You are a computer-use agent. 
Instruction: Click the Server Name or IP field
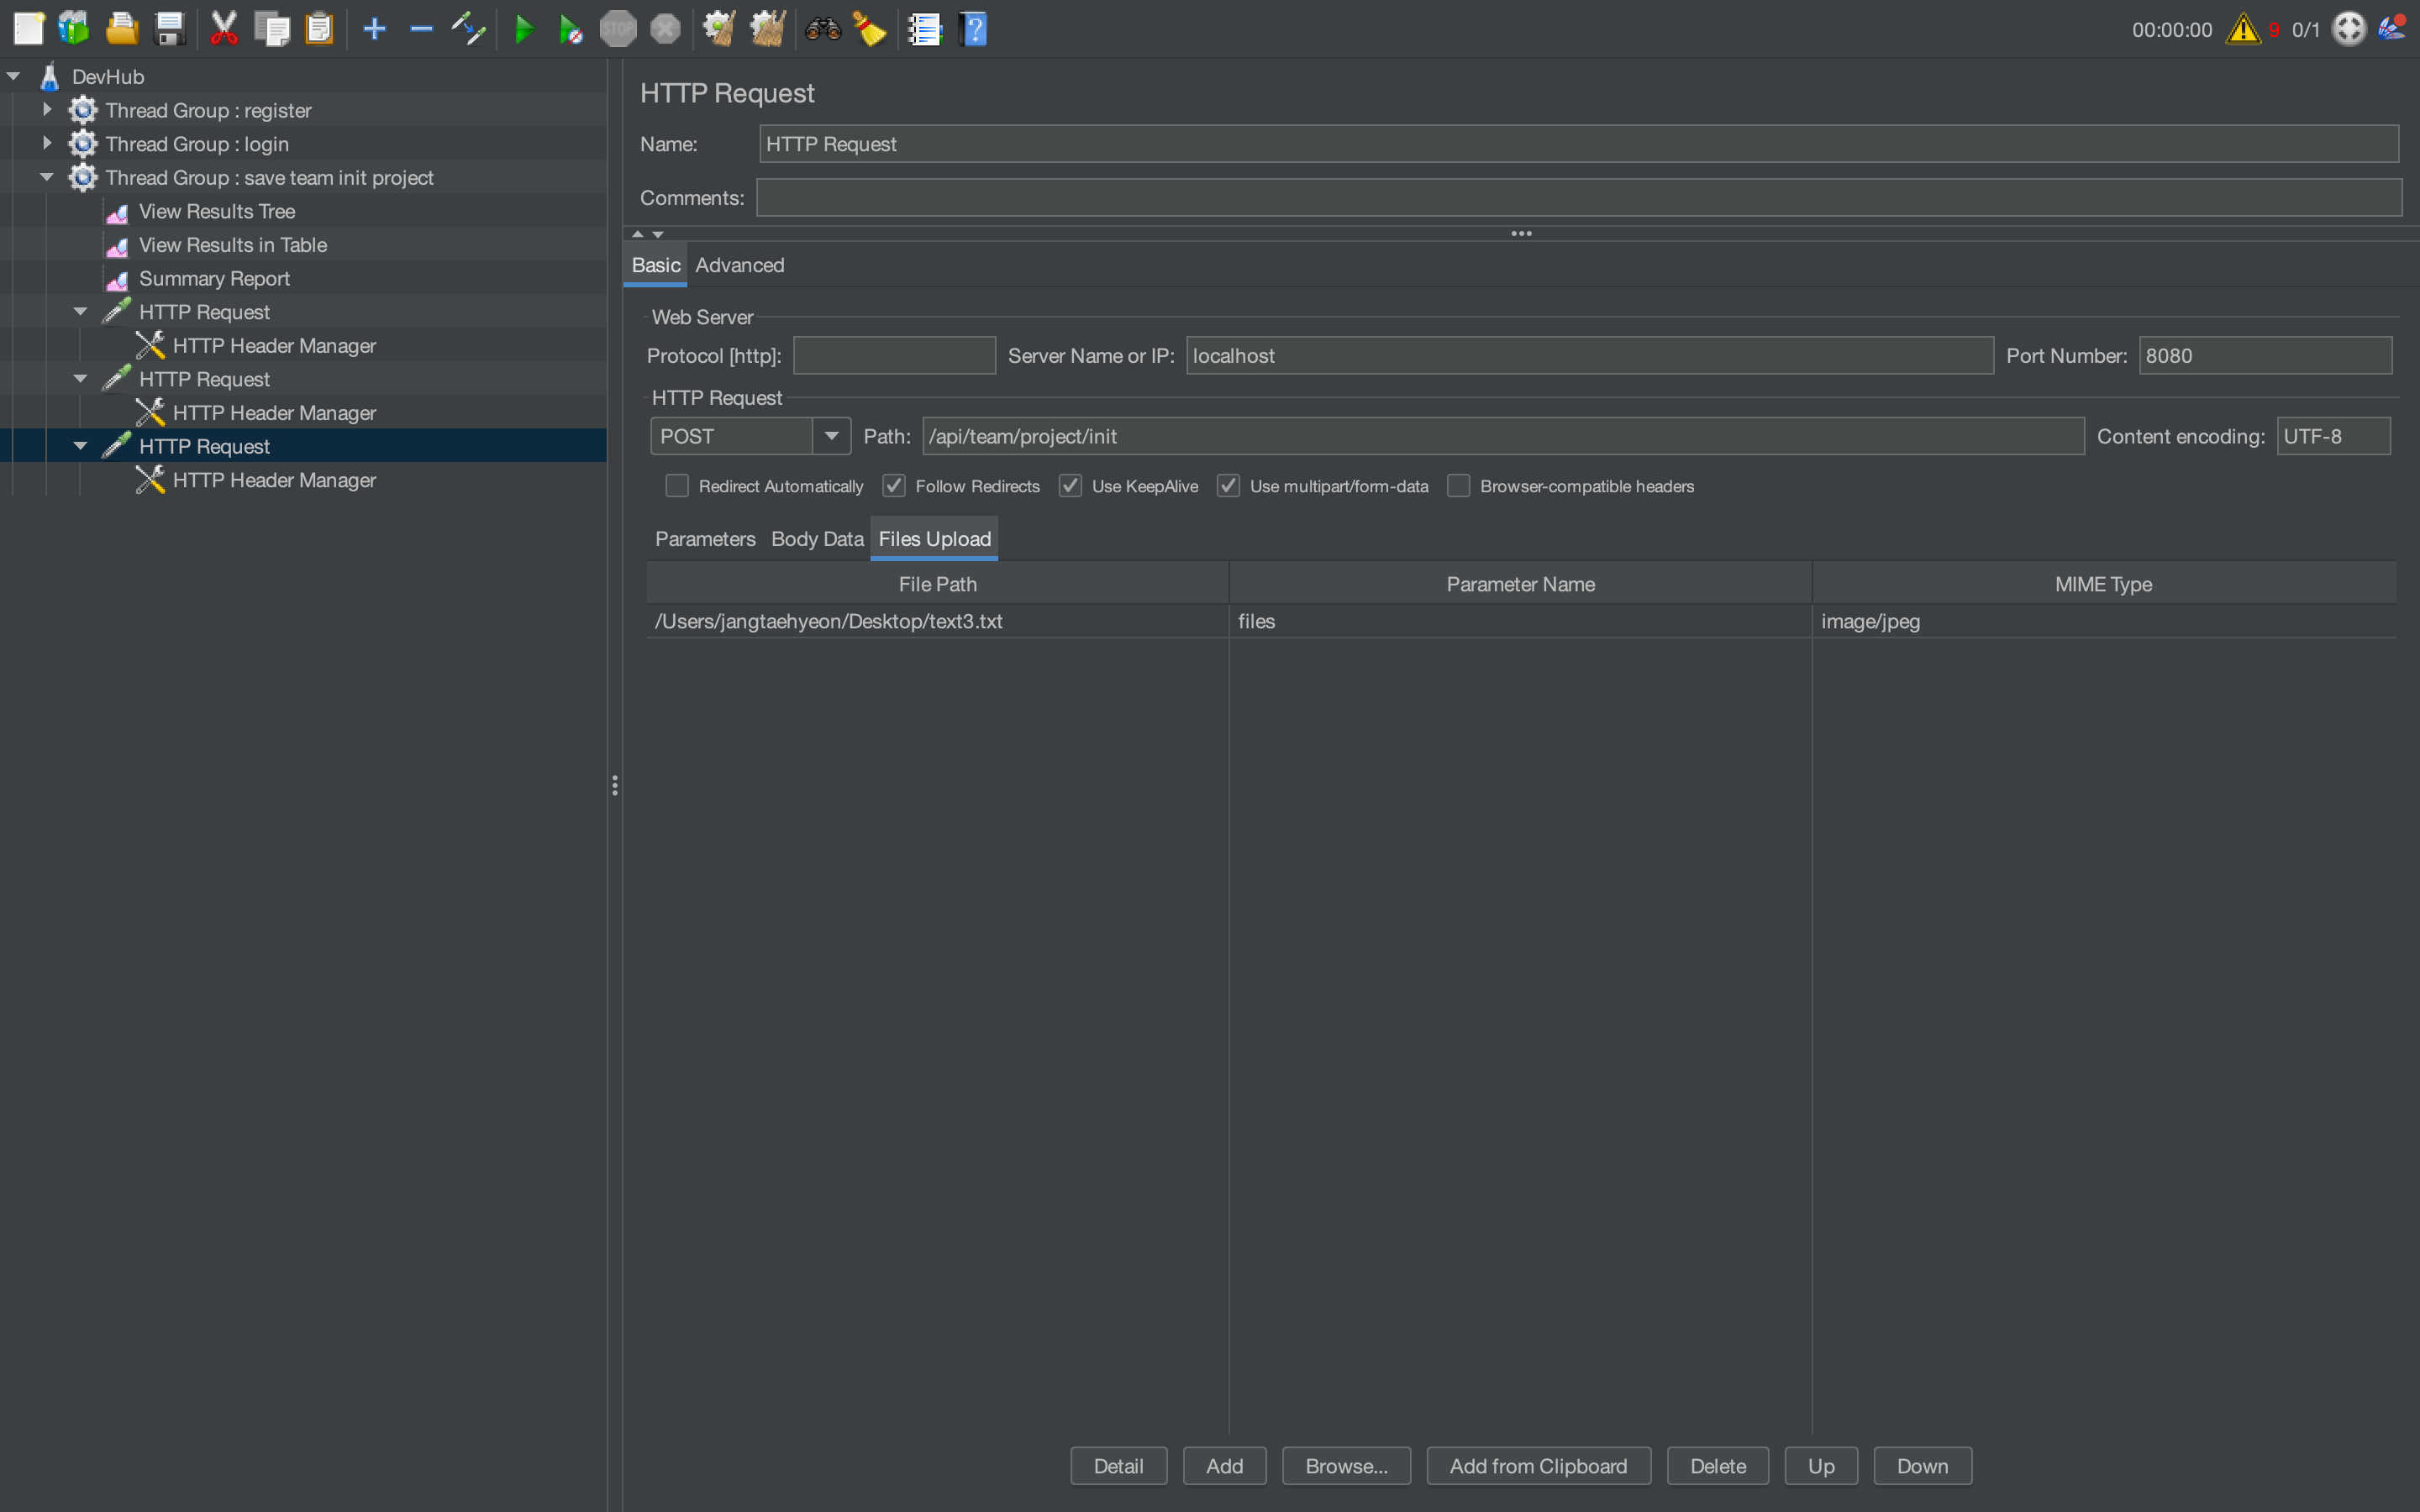click(x=1588, y=356)
